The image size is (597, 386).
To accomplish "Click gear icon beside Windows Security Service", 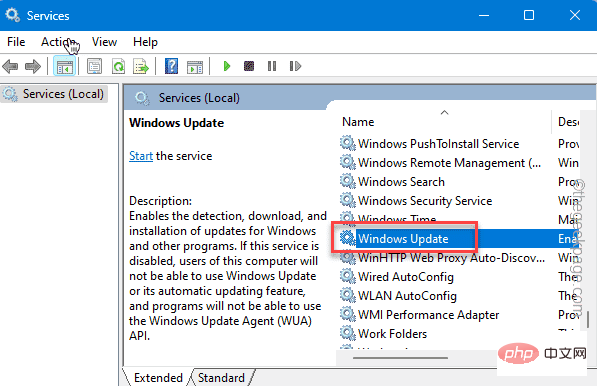I will tap(347, 200).
